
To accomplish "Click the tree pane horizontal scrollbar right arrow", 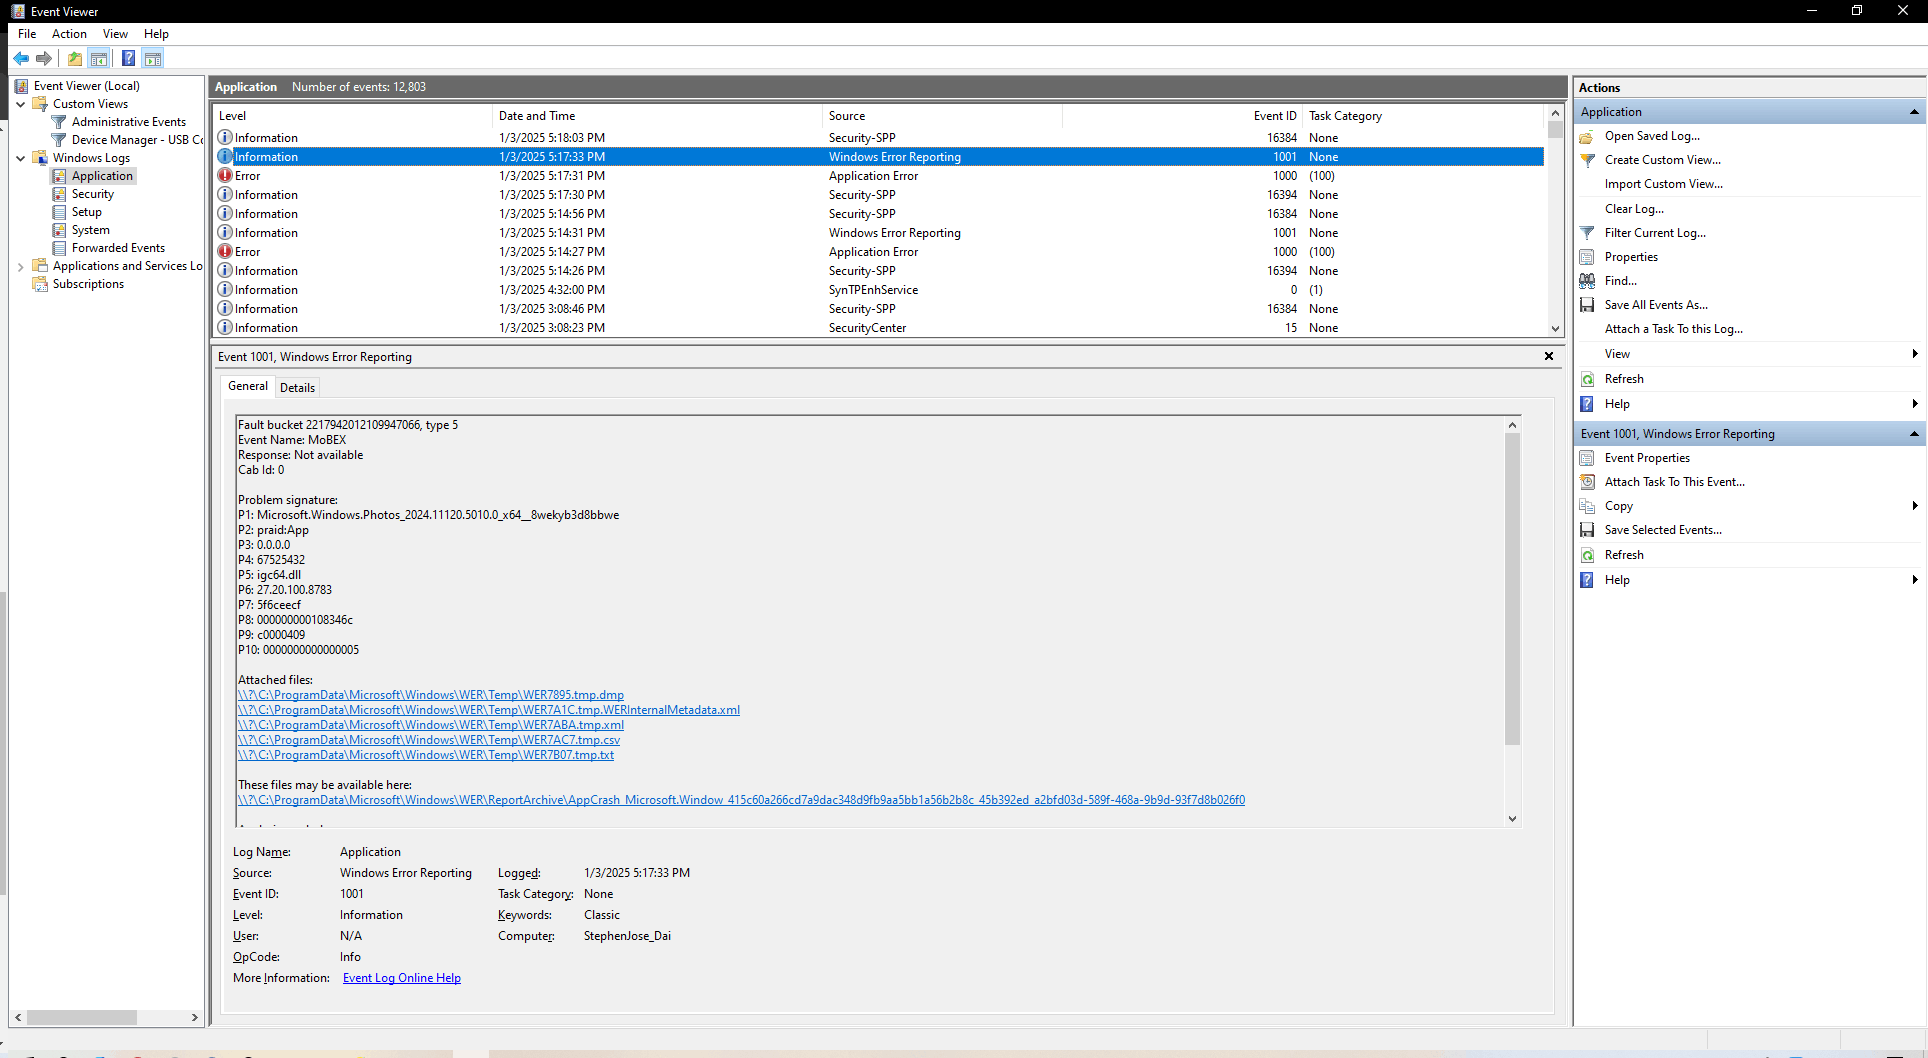I will tap(195, 1017).
